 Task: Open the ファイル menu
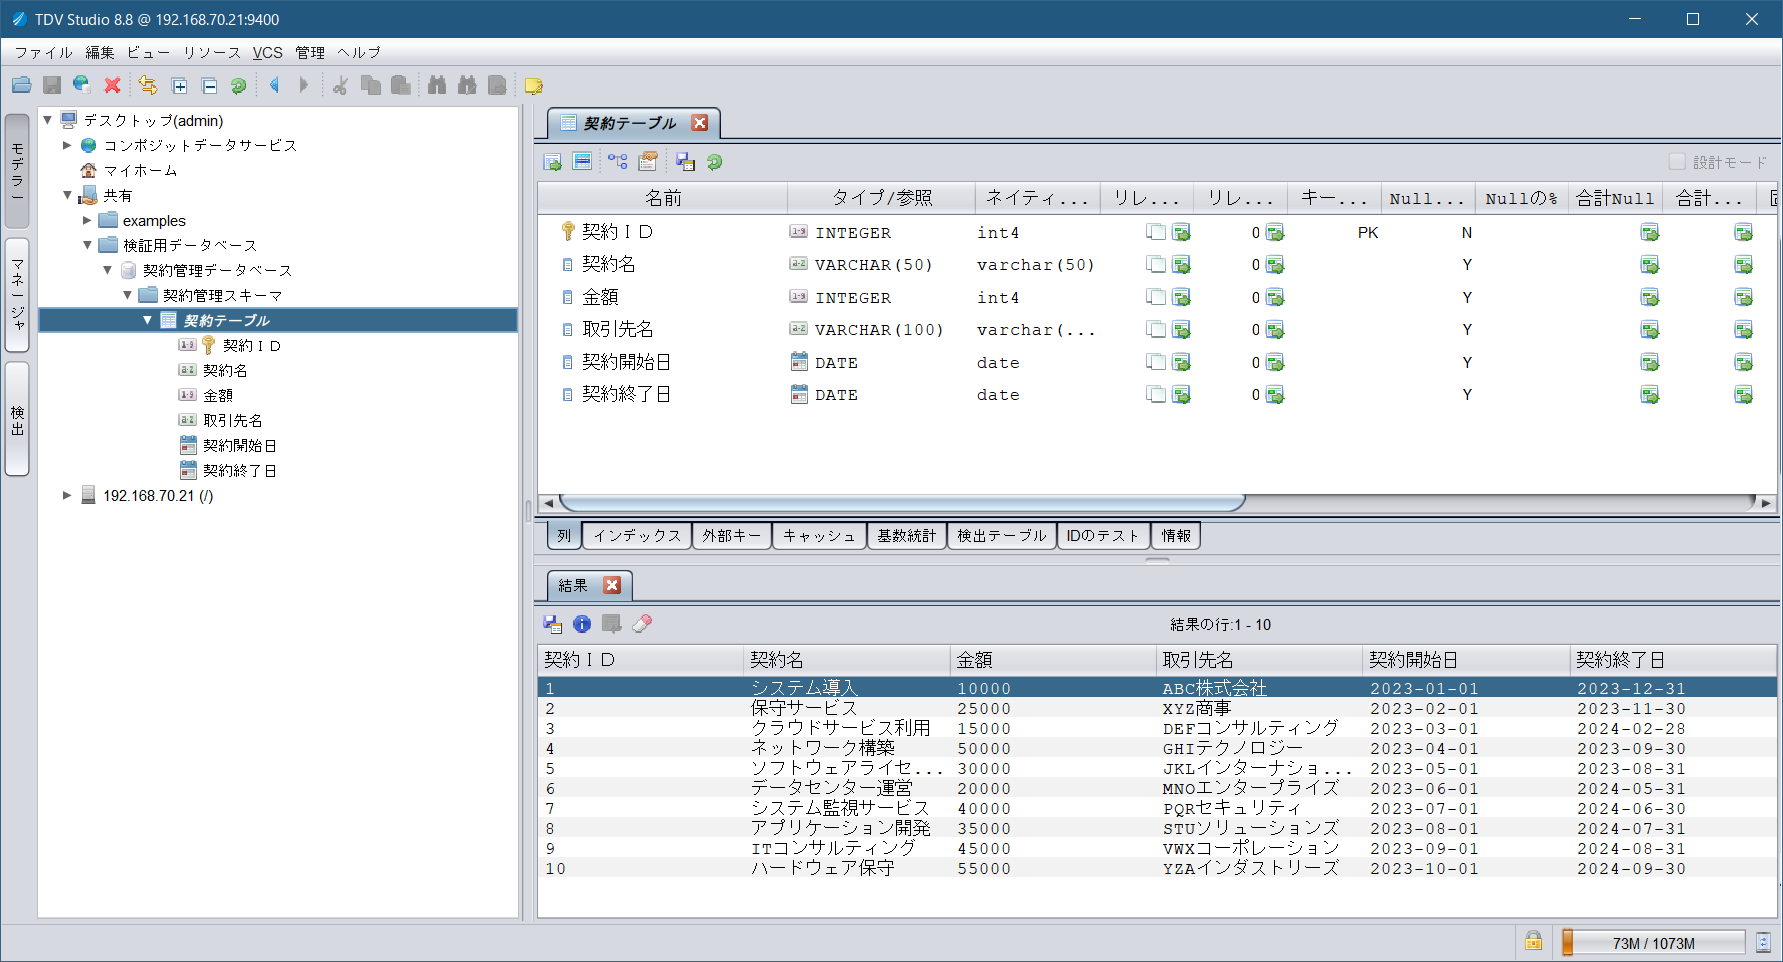[43, 53]
